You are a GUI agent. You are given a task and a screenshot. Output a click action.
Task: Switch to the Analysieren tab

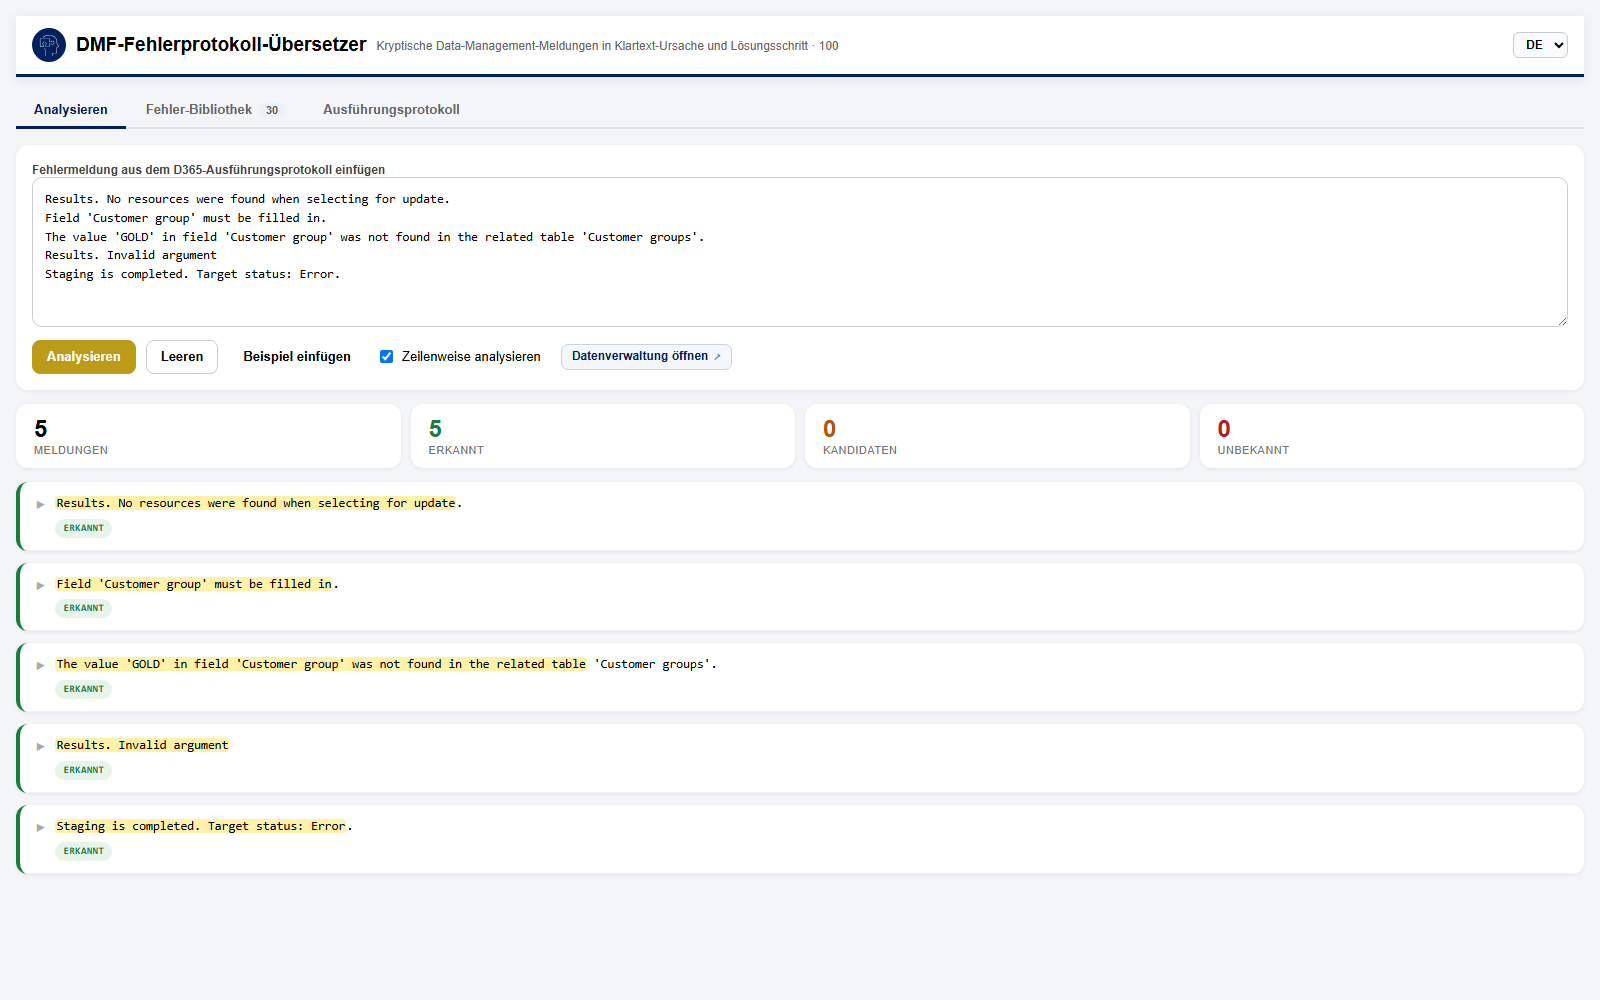tap(71, 110)
